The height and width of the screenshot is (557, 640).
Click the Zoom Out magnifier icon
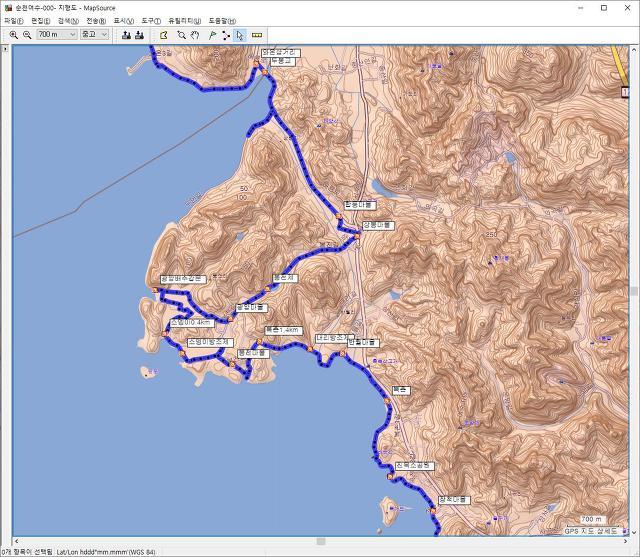pos(27,35)
